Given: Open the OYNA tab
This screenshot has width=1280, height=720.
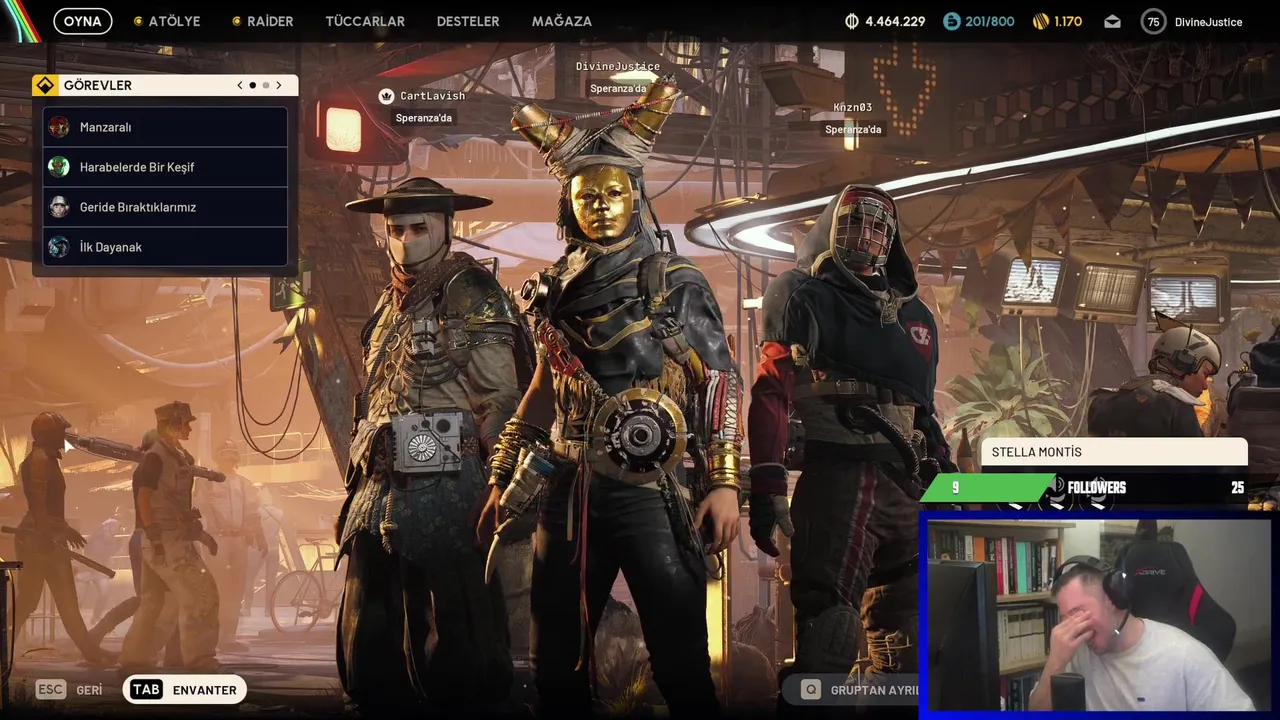Looking at the screenshot, I should [83, 21].
